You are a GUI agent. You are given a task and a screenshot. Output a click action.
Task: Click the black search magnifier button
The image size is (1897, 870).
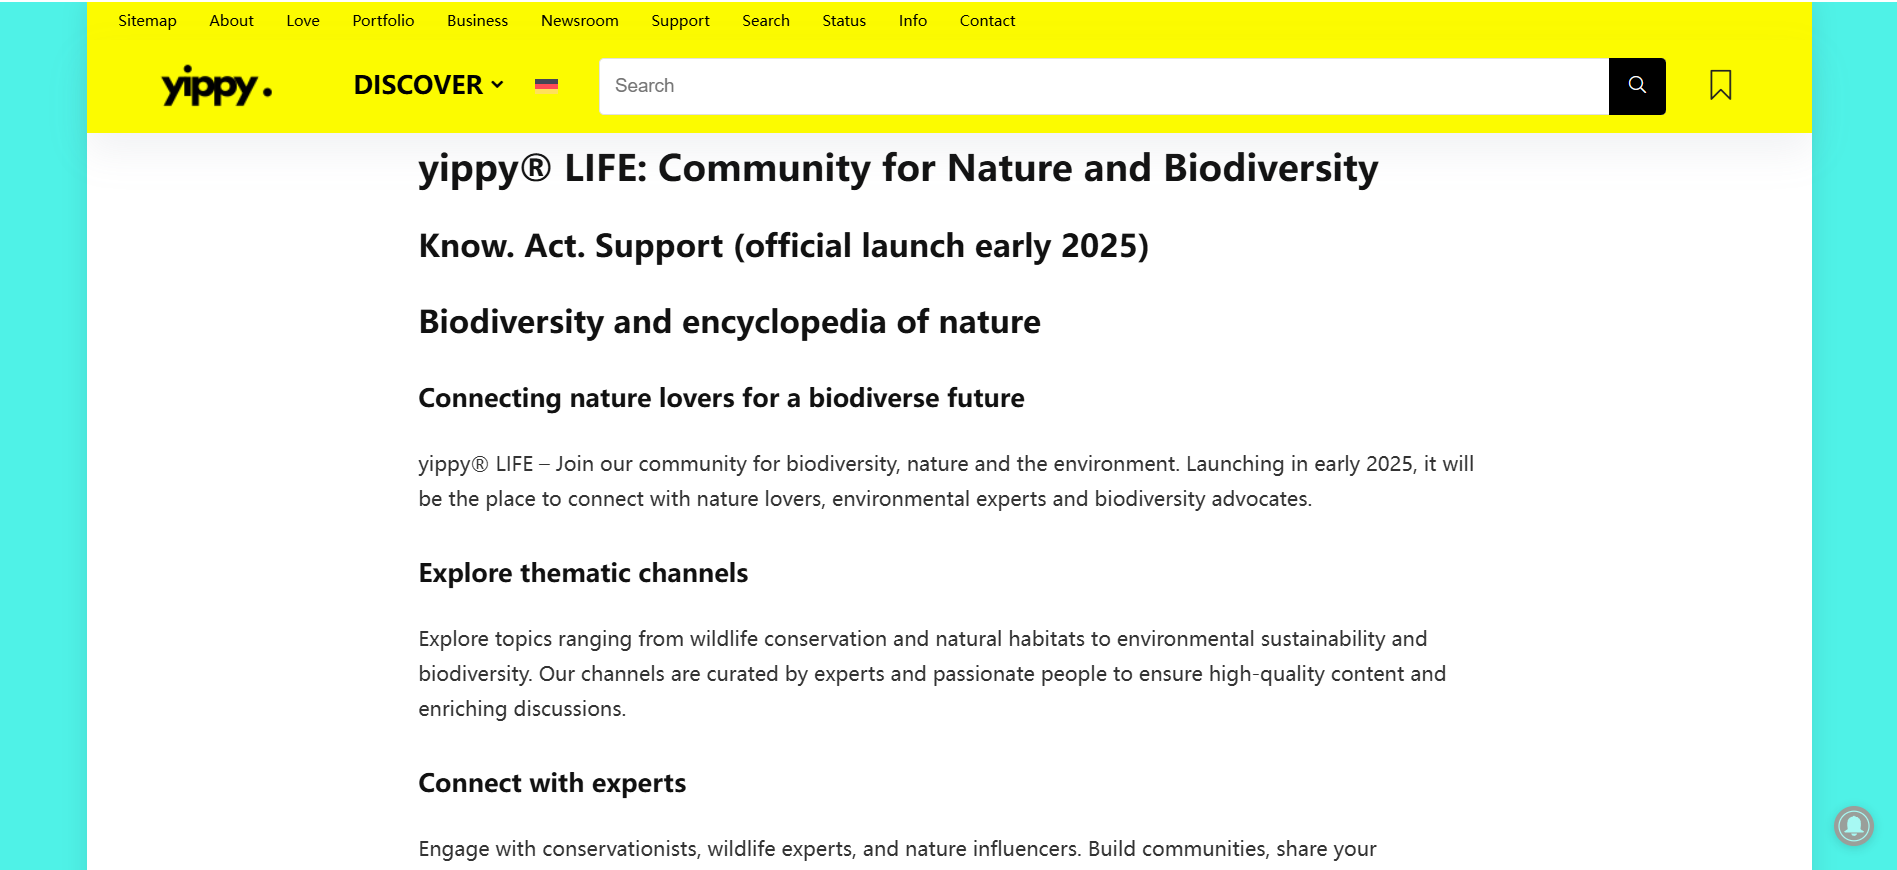1637,86
